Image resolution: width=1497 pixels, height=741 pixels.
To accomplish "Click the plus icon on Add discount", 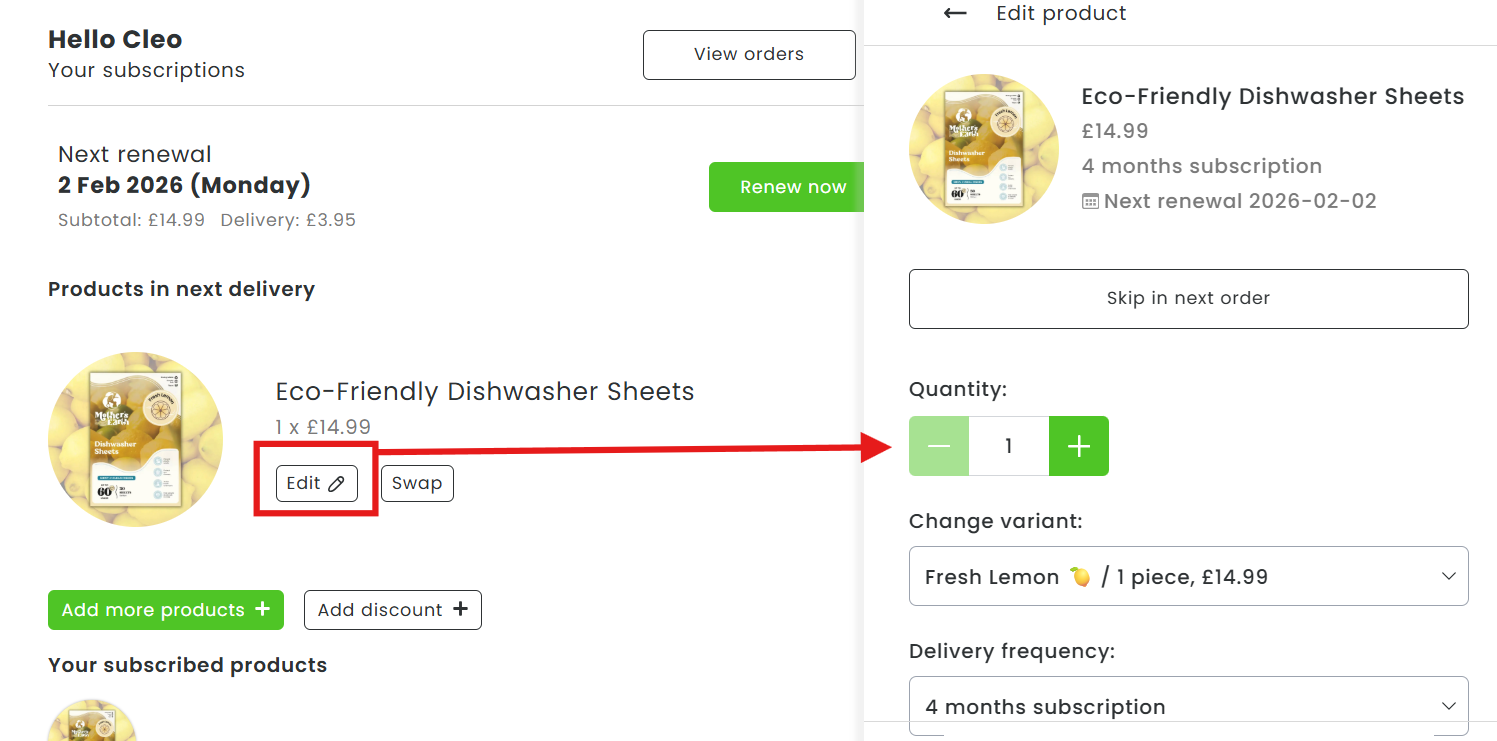I will [x=460, y=609].
